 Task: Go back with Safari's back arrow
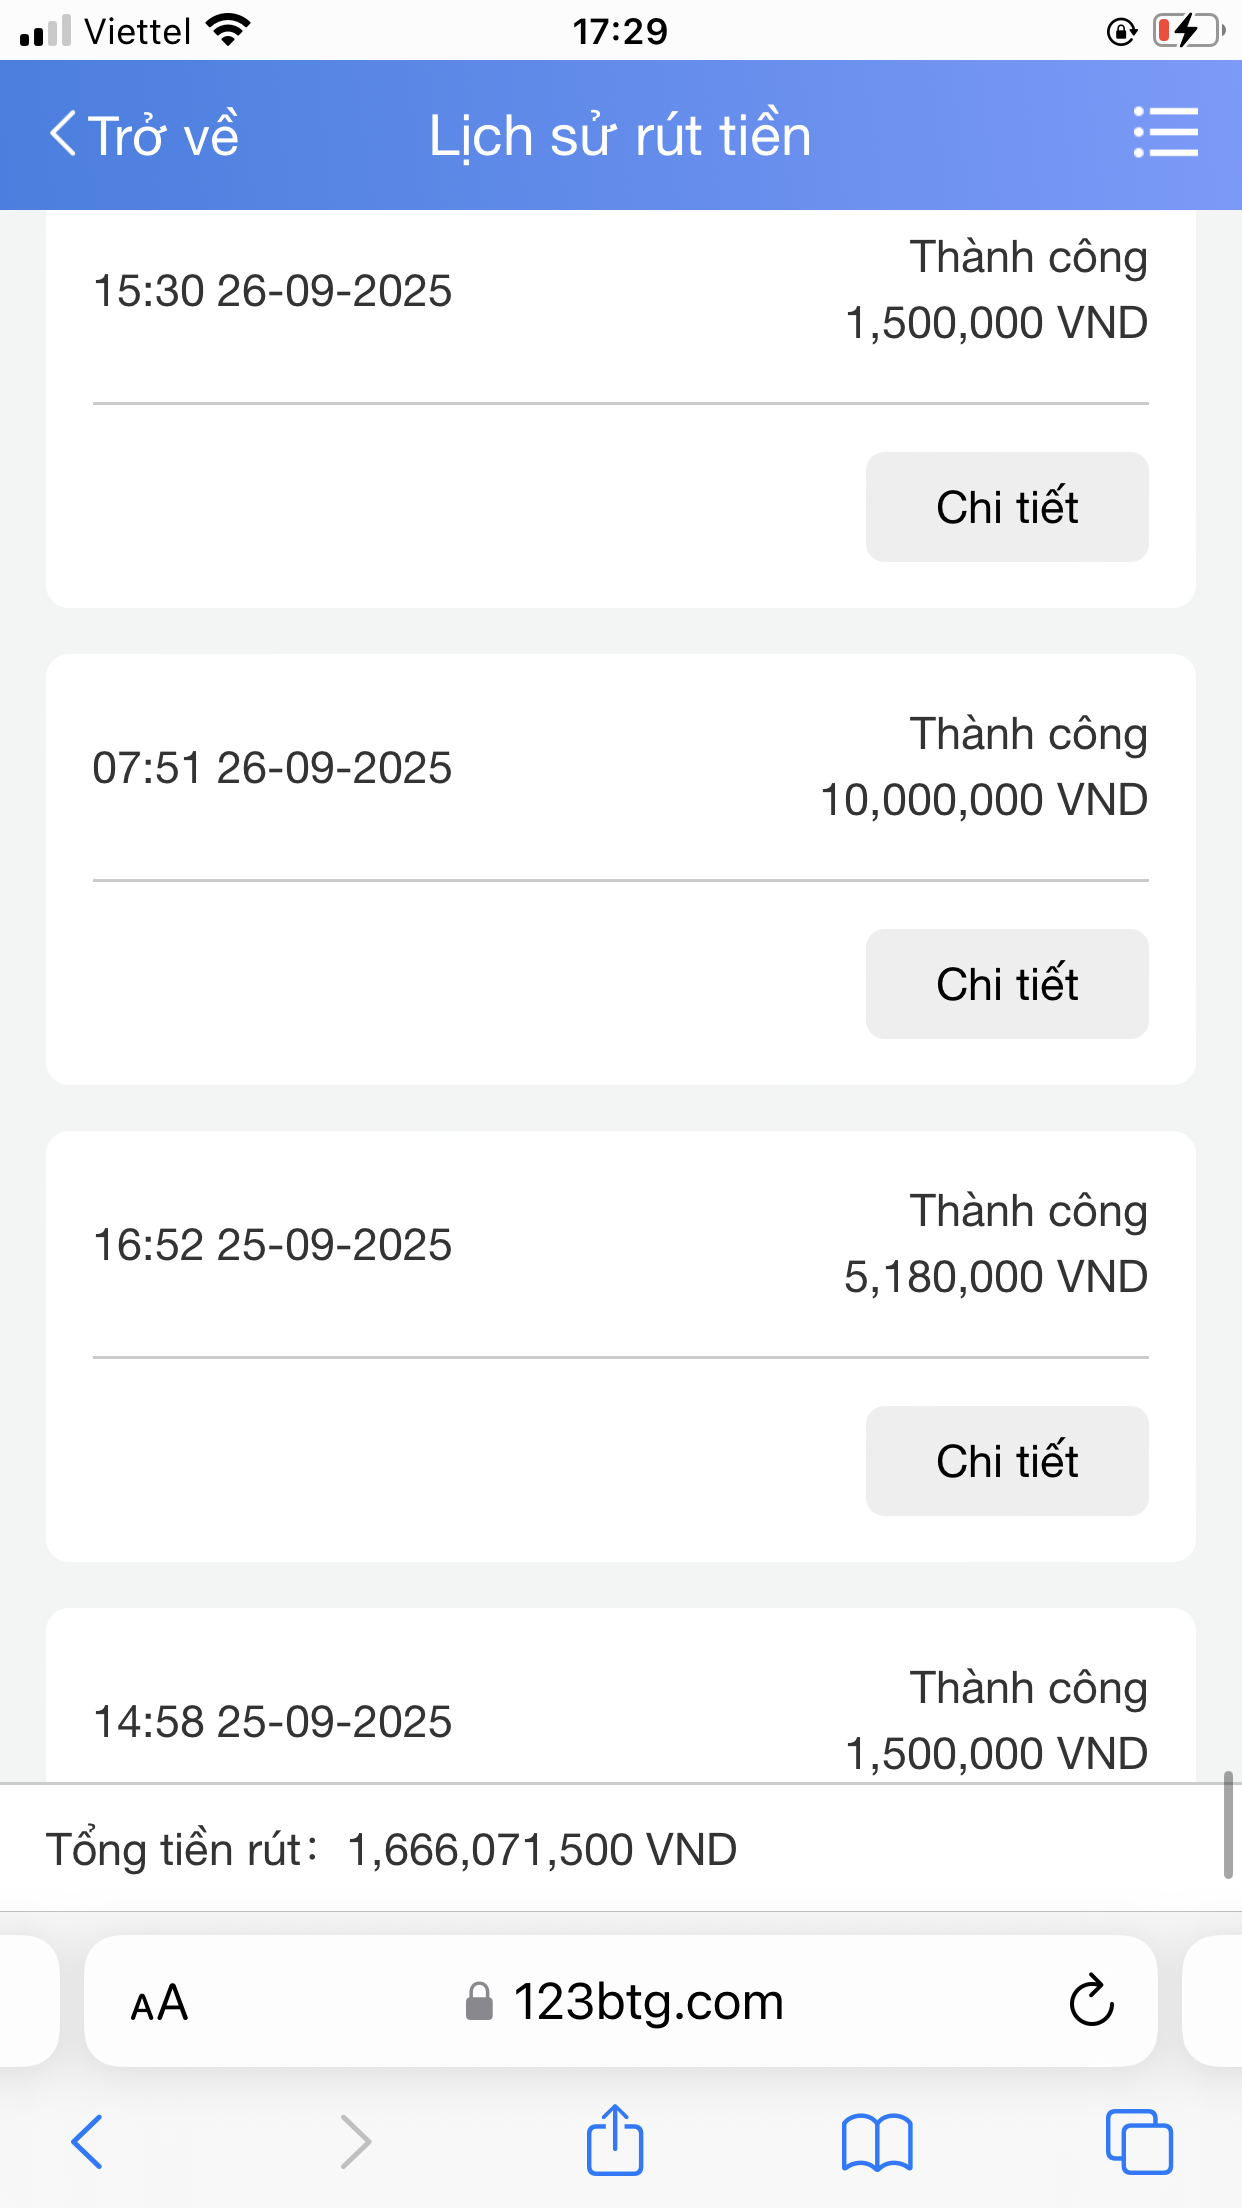tap(87, 2142)
